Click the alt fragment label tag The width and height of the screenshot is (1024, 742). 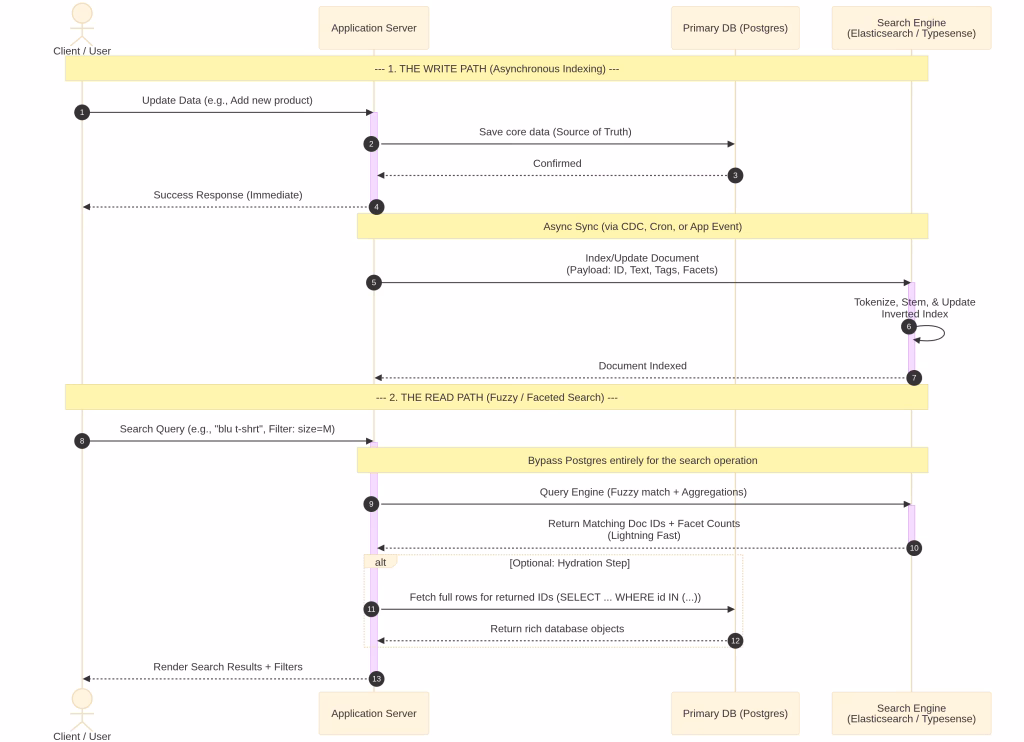(380, 562)
